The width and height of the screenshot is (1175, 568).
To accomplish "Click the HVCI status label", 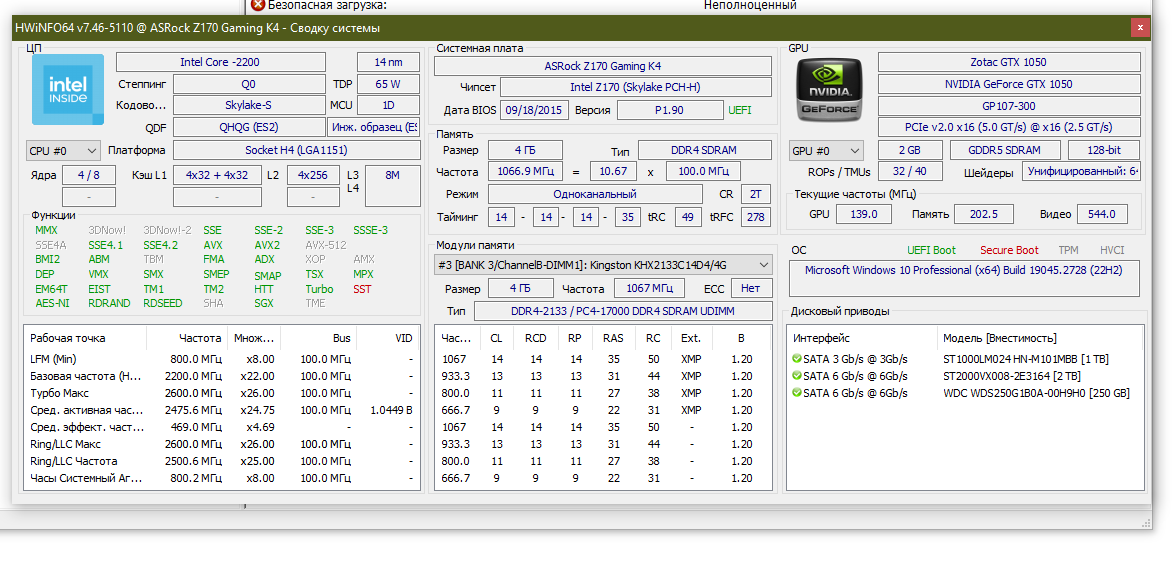I will (1112, 250).
